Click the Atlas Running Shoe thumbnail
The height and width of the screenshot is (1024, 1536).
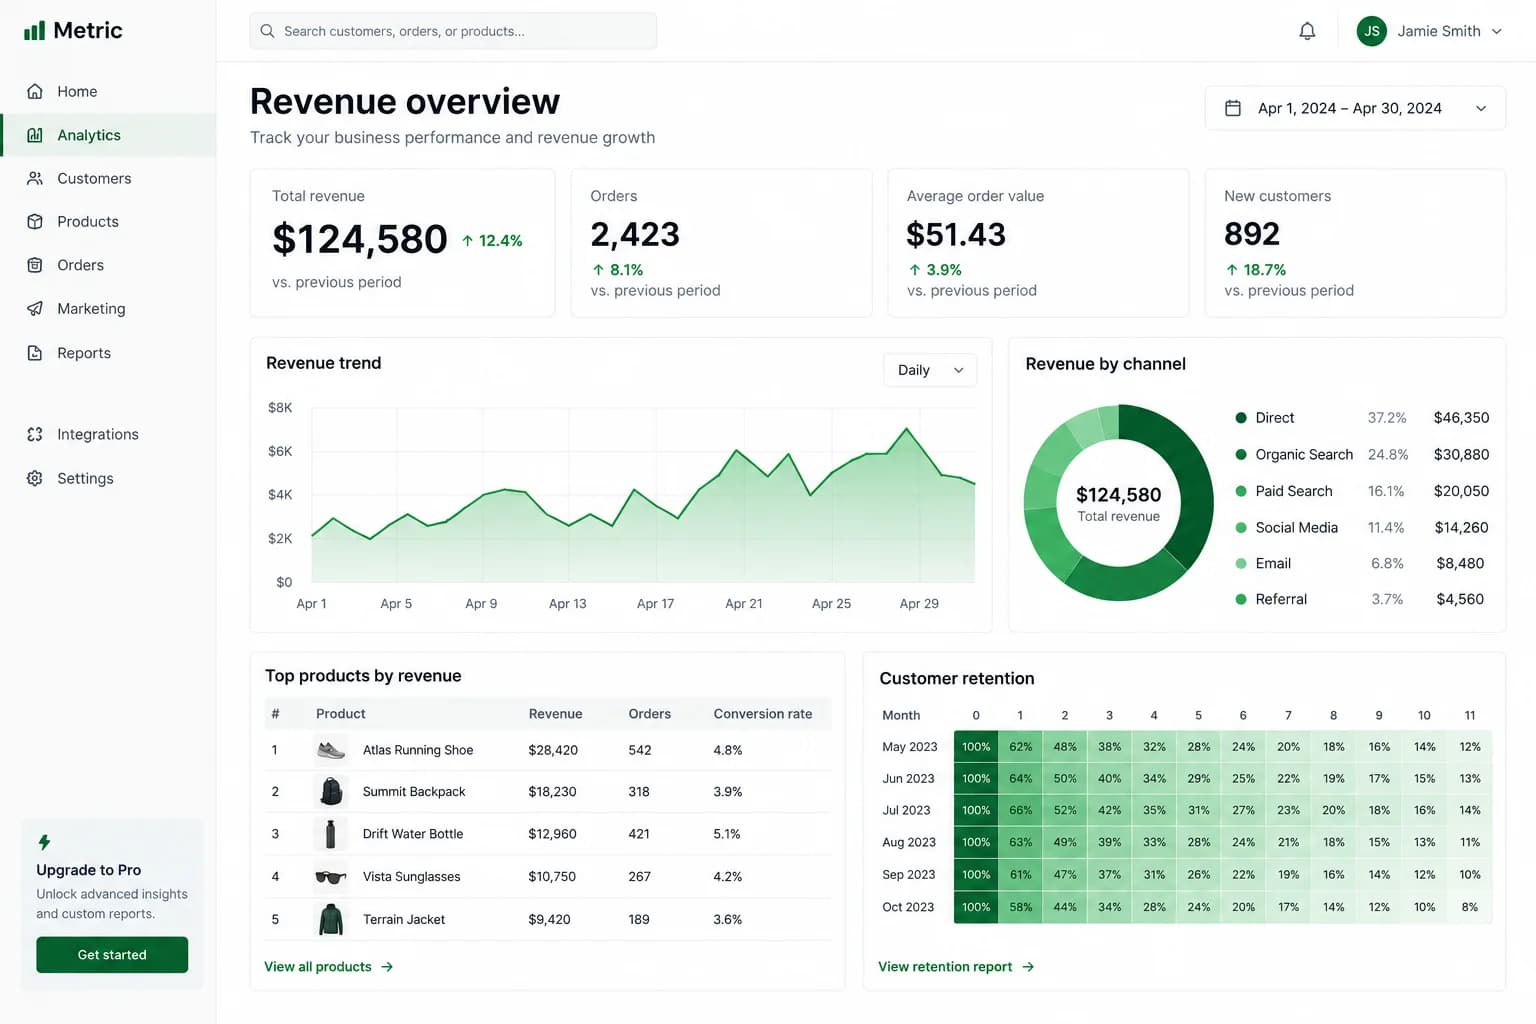click(331, 750)
